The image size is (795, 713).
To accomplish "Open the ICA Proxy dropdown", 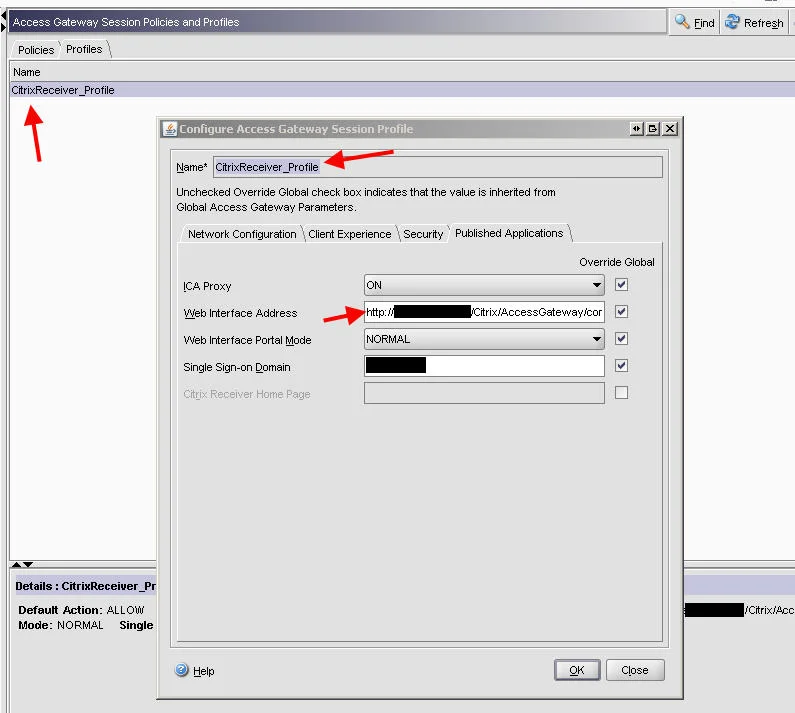I will 484,285.
